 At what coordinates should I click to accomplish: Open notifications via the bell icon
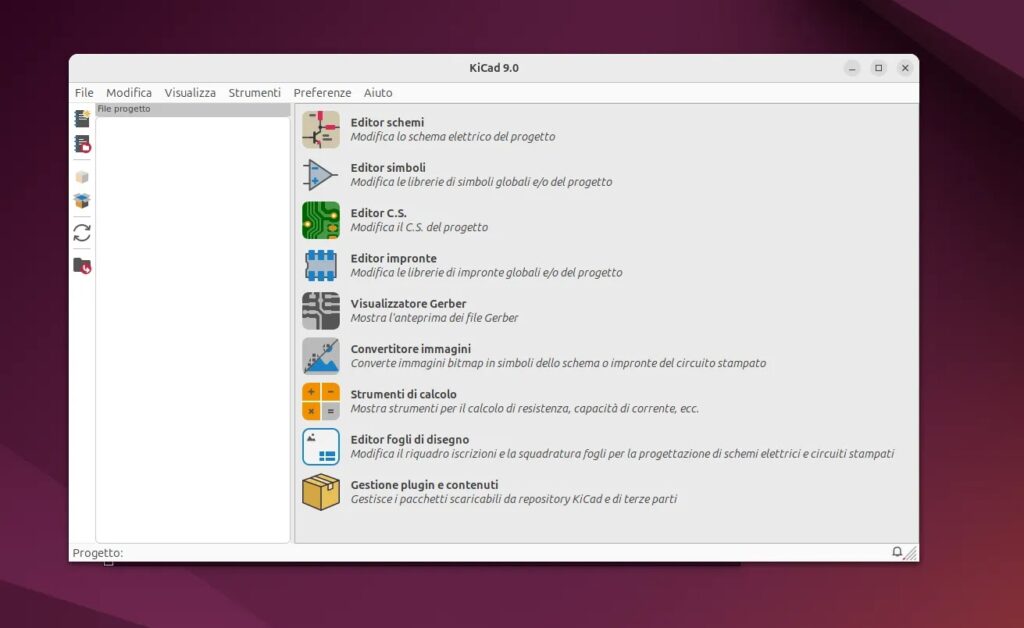tap(897, 551)
